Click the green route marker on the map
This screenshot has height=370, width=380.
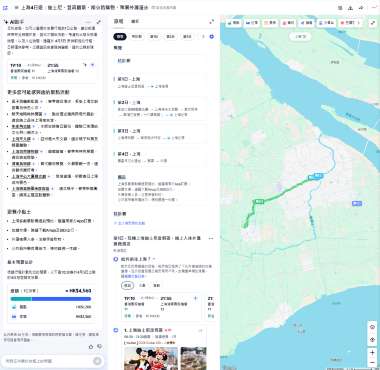[x=259, y=201]
